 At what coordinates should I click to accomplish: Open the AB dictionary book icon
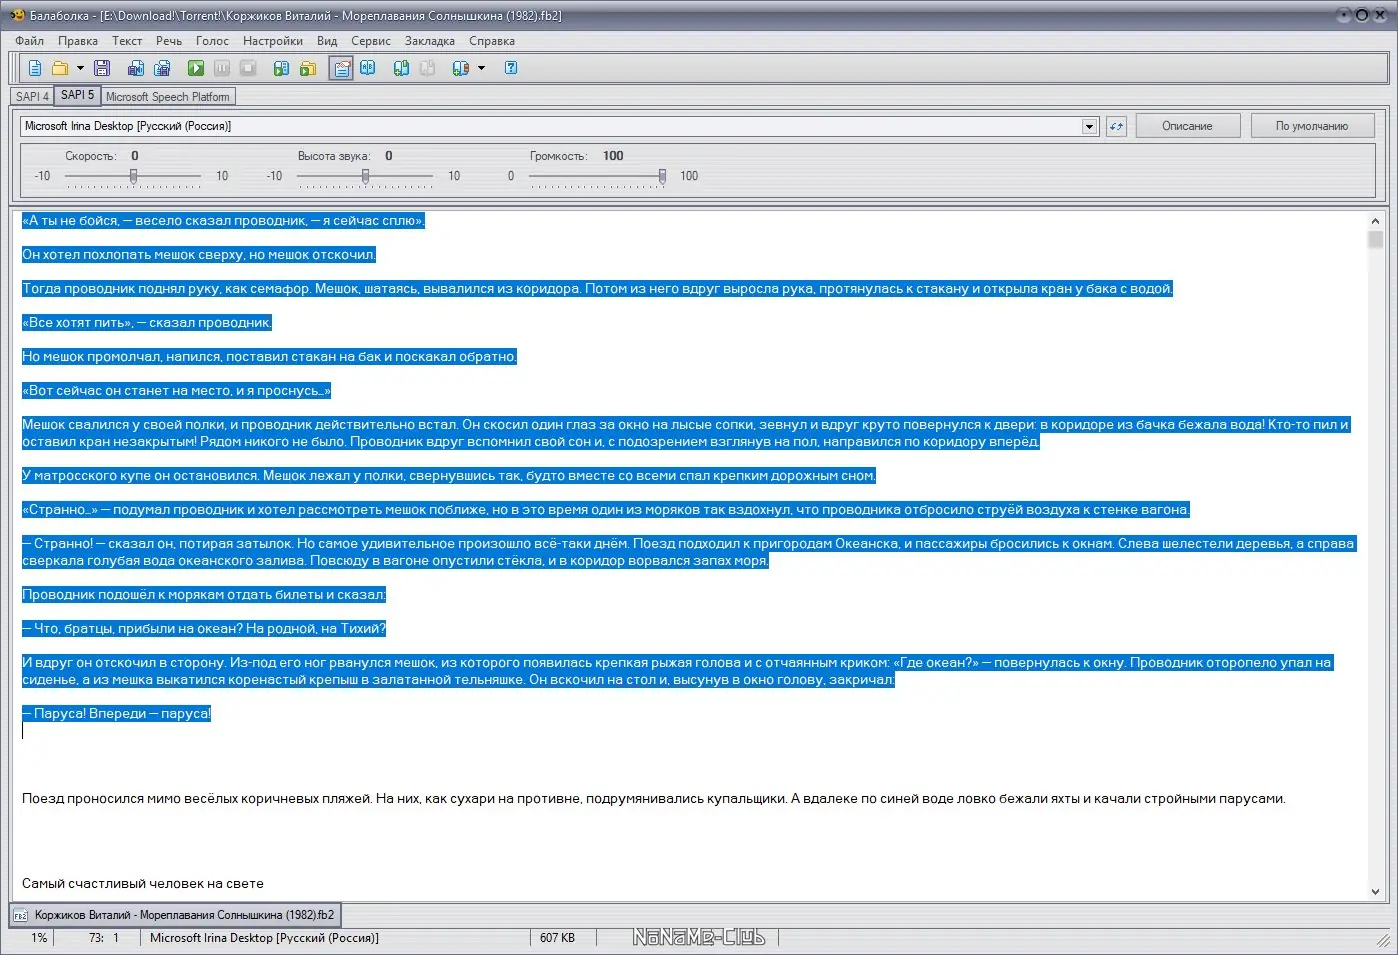point(368,68)
